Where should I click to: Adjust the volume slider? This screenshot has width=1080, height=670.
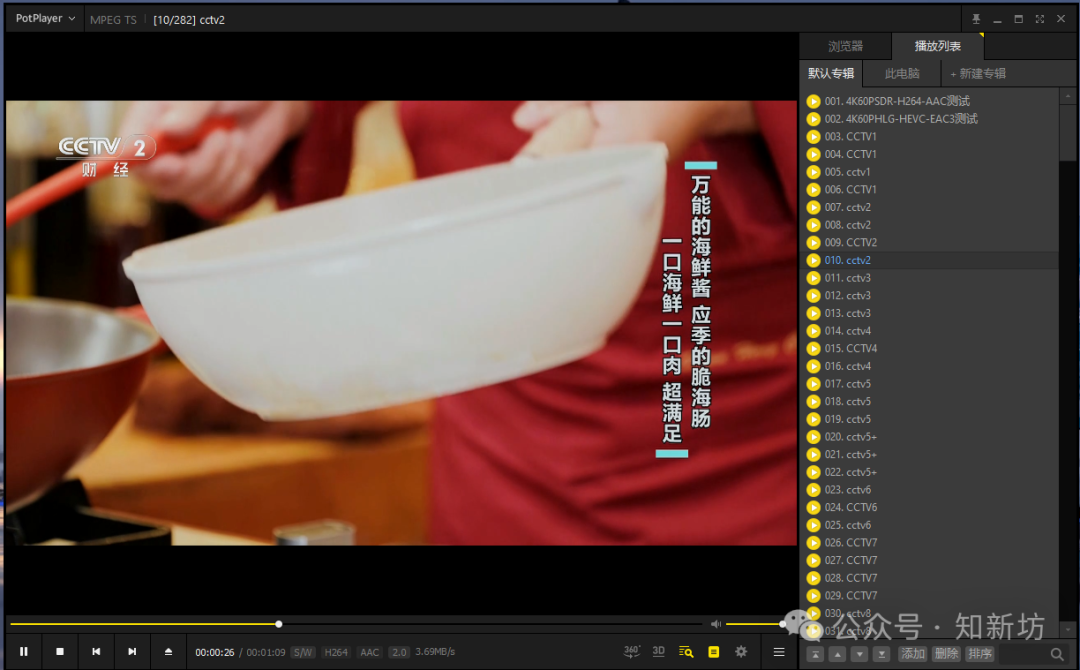754,624
